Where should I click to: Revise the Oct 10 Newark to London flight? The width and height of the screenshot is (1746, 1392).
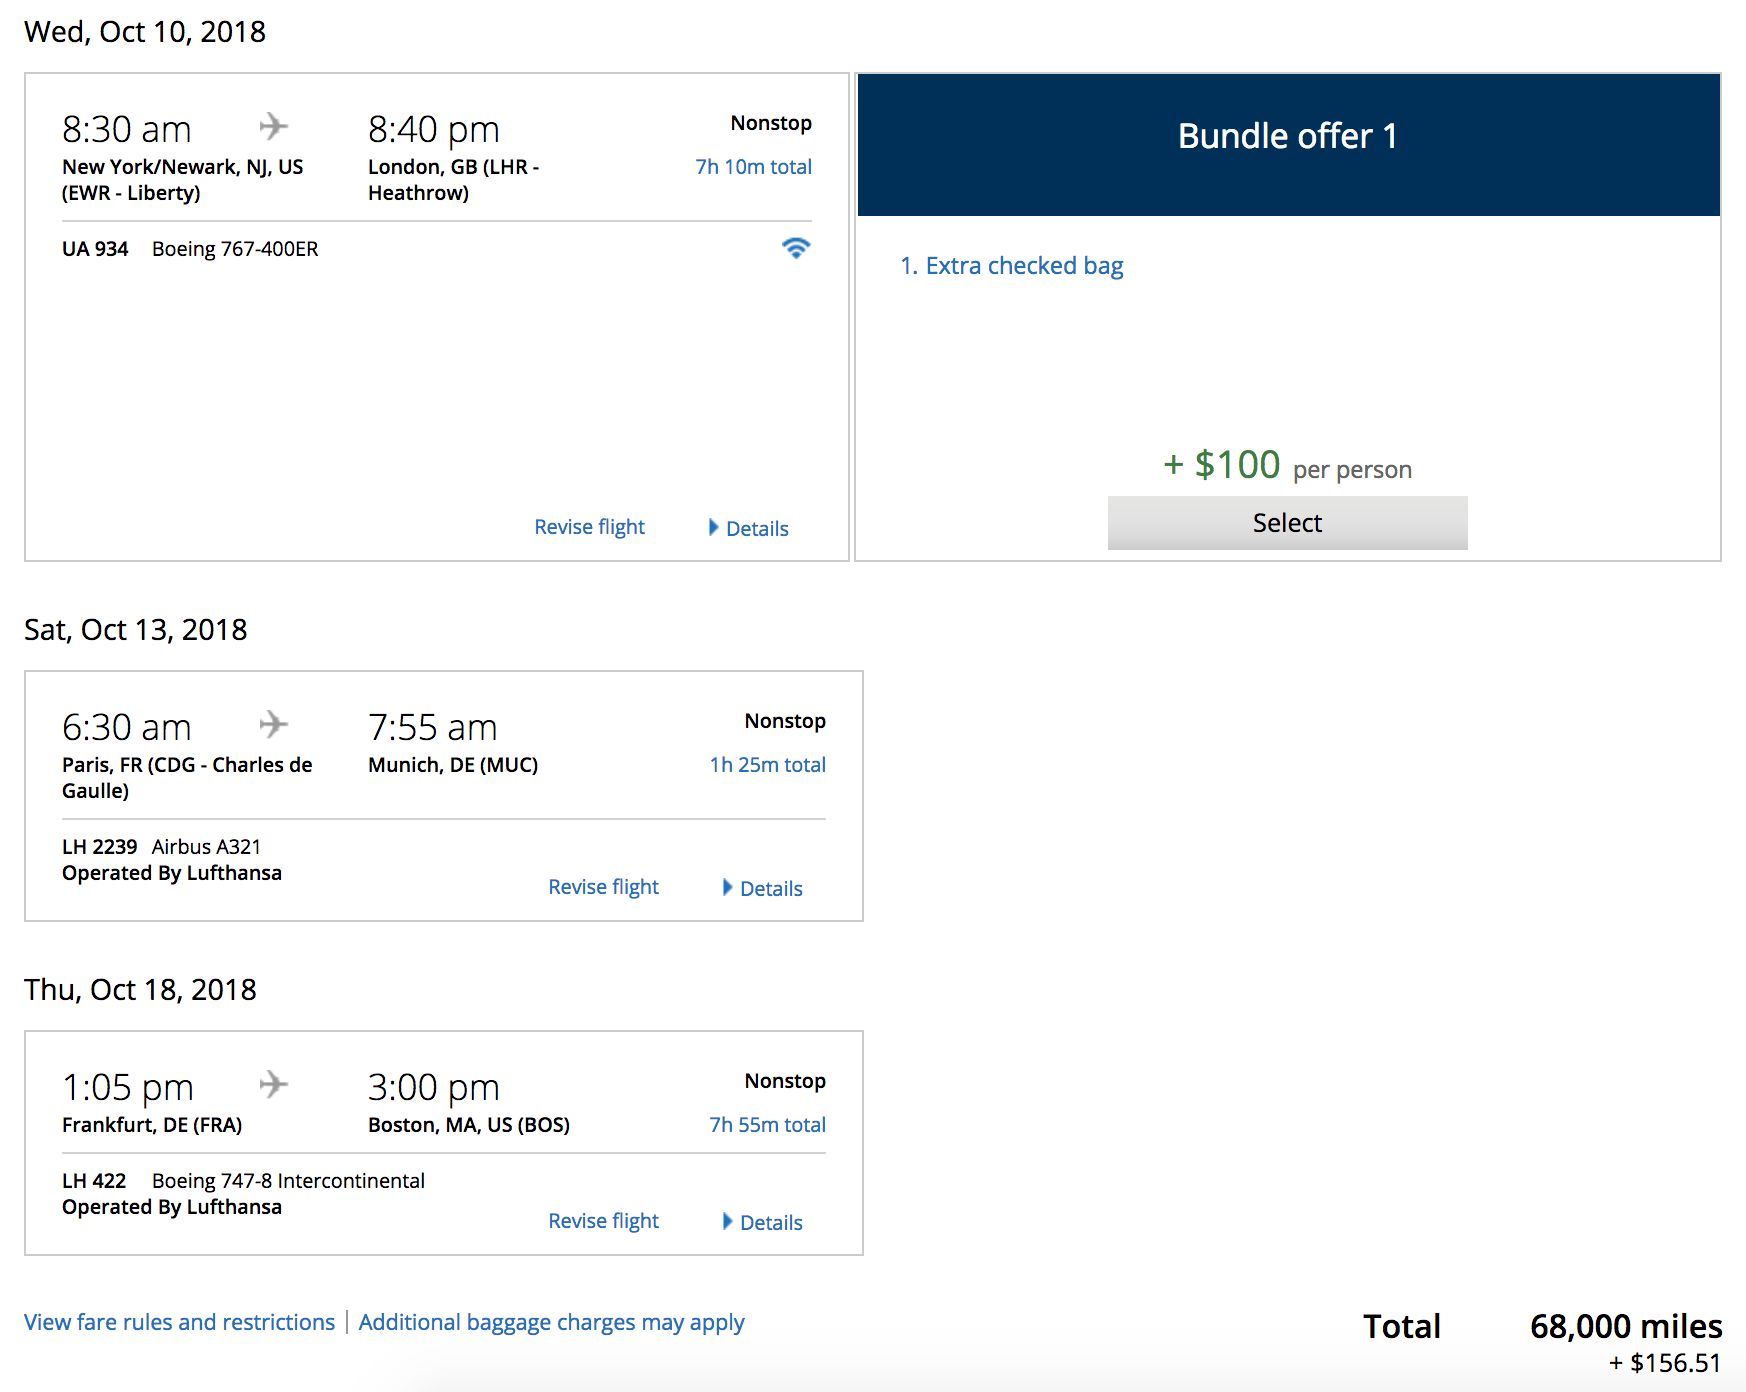[589, 527]
